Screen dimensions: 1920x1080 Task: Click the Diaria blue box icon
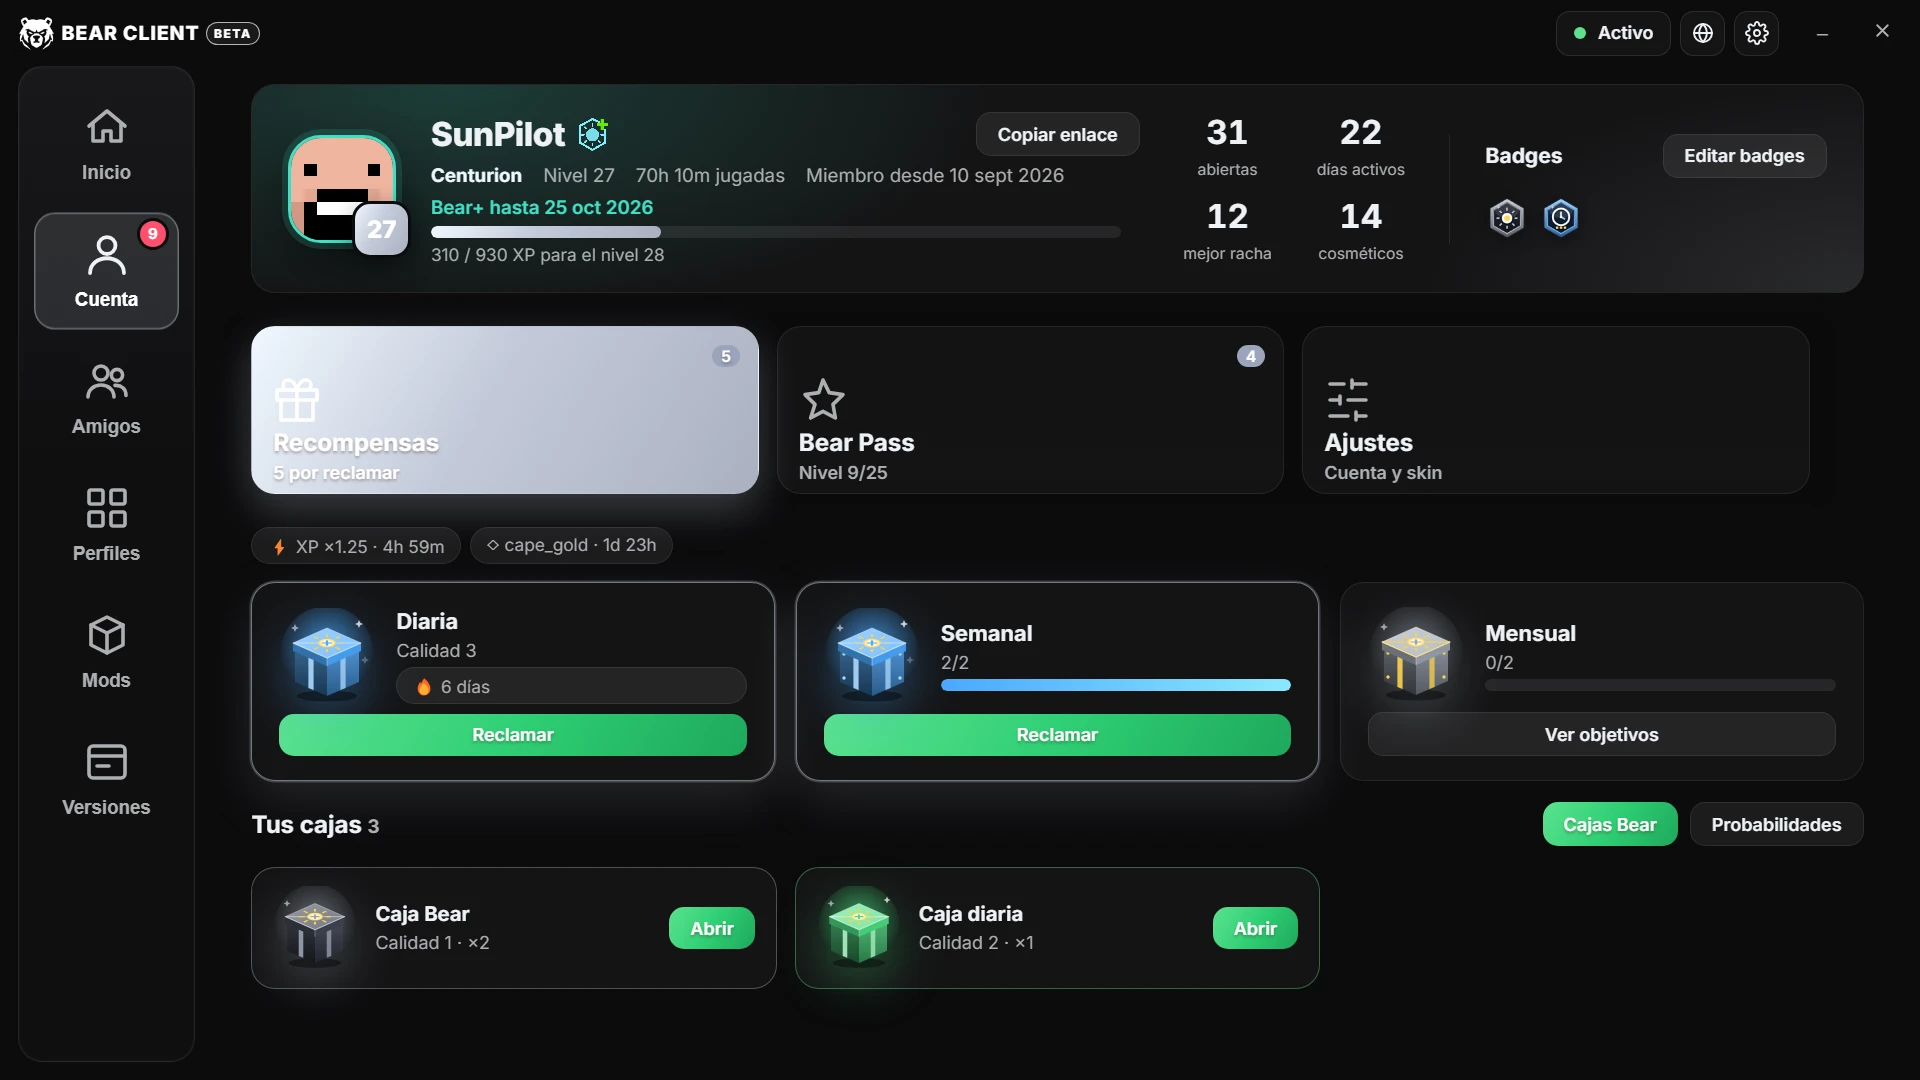(x=327, y=656)
